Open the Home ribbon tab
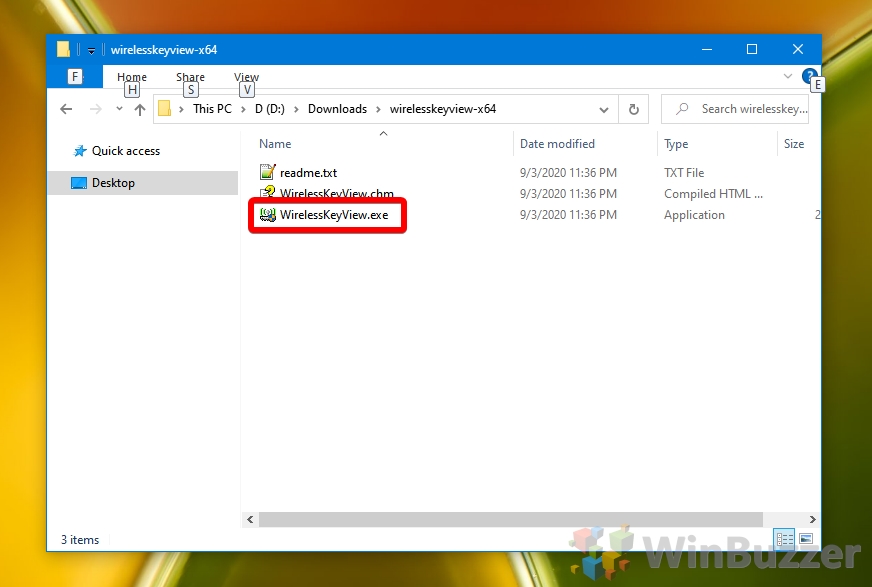Image resolution: width=872 pixels, height=587 pixels. [132, 77]
